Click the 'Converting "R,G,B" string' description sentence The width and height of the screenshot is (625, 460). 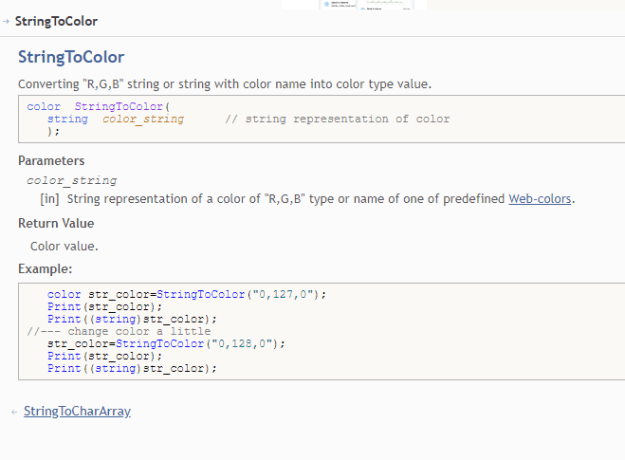tap(225, 84)
